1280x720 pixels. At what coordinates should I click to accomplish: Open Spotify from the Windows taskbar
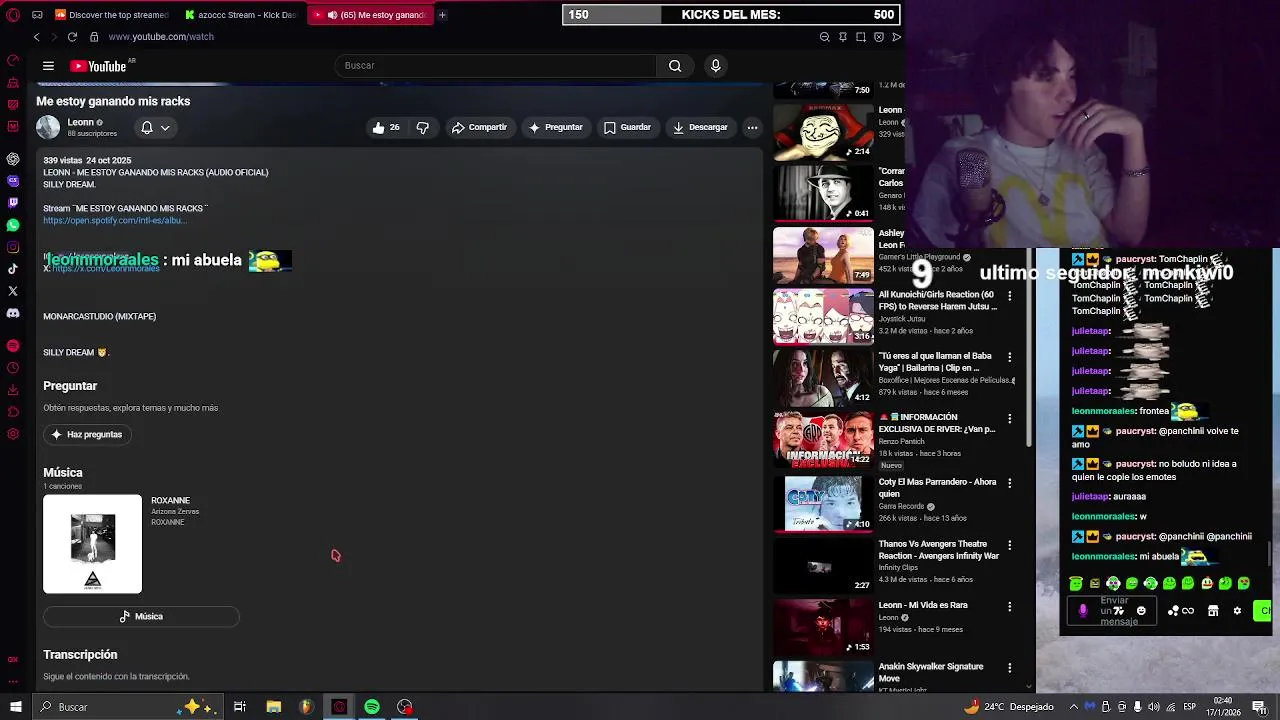coord(372,707)
